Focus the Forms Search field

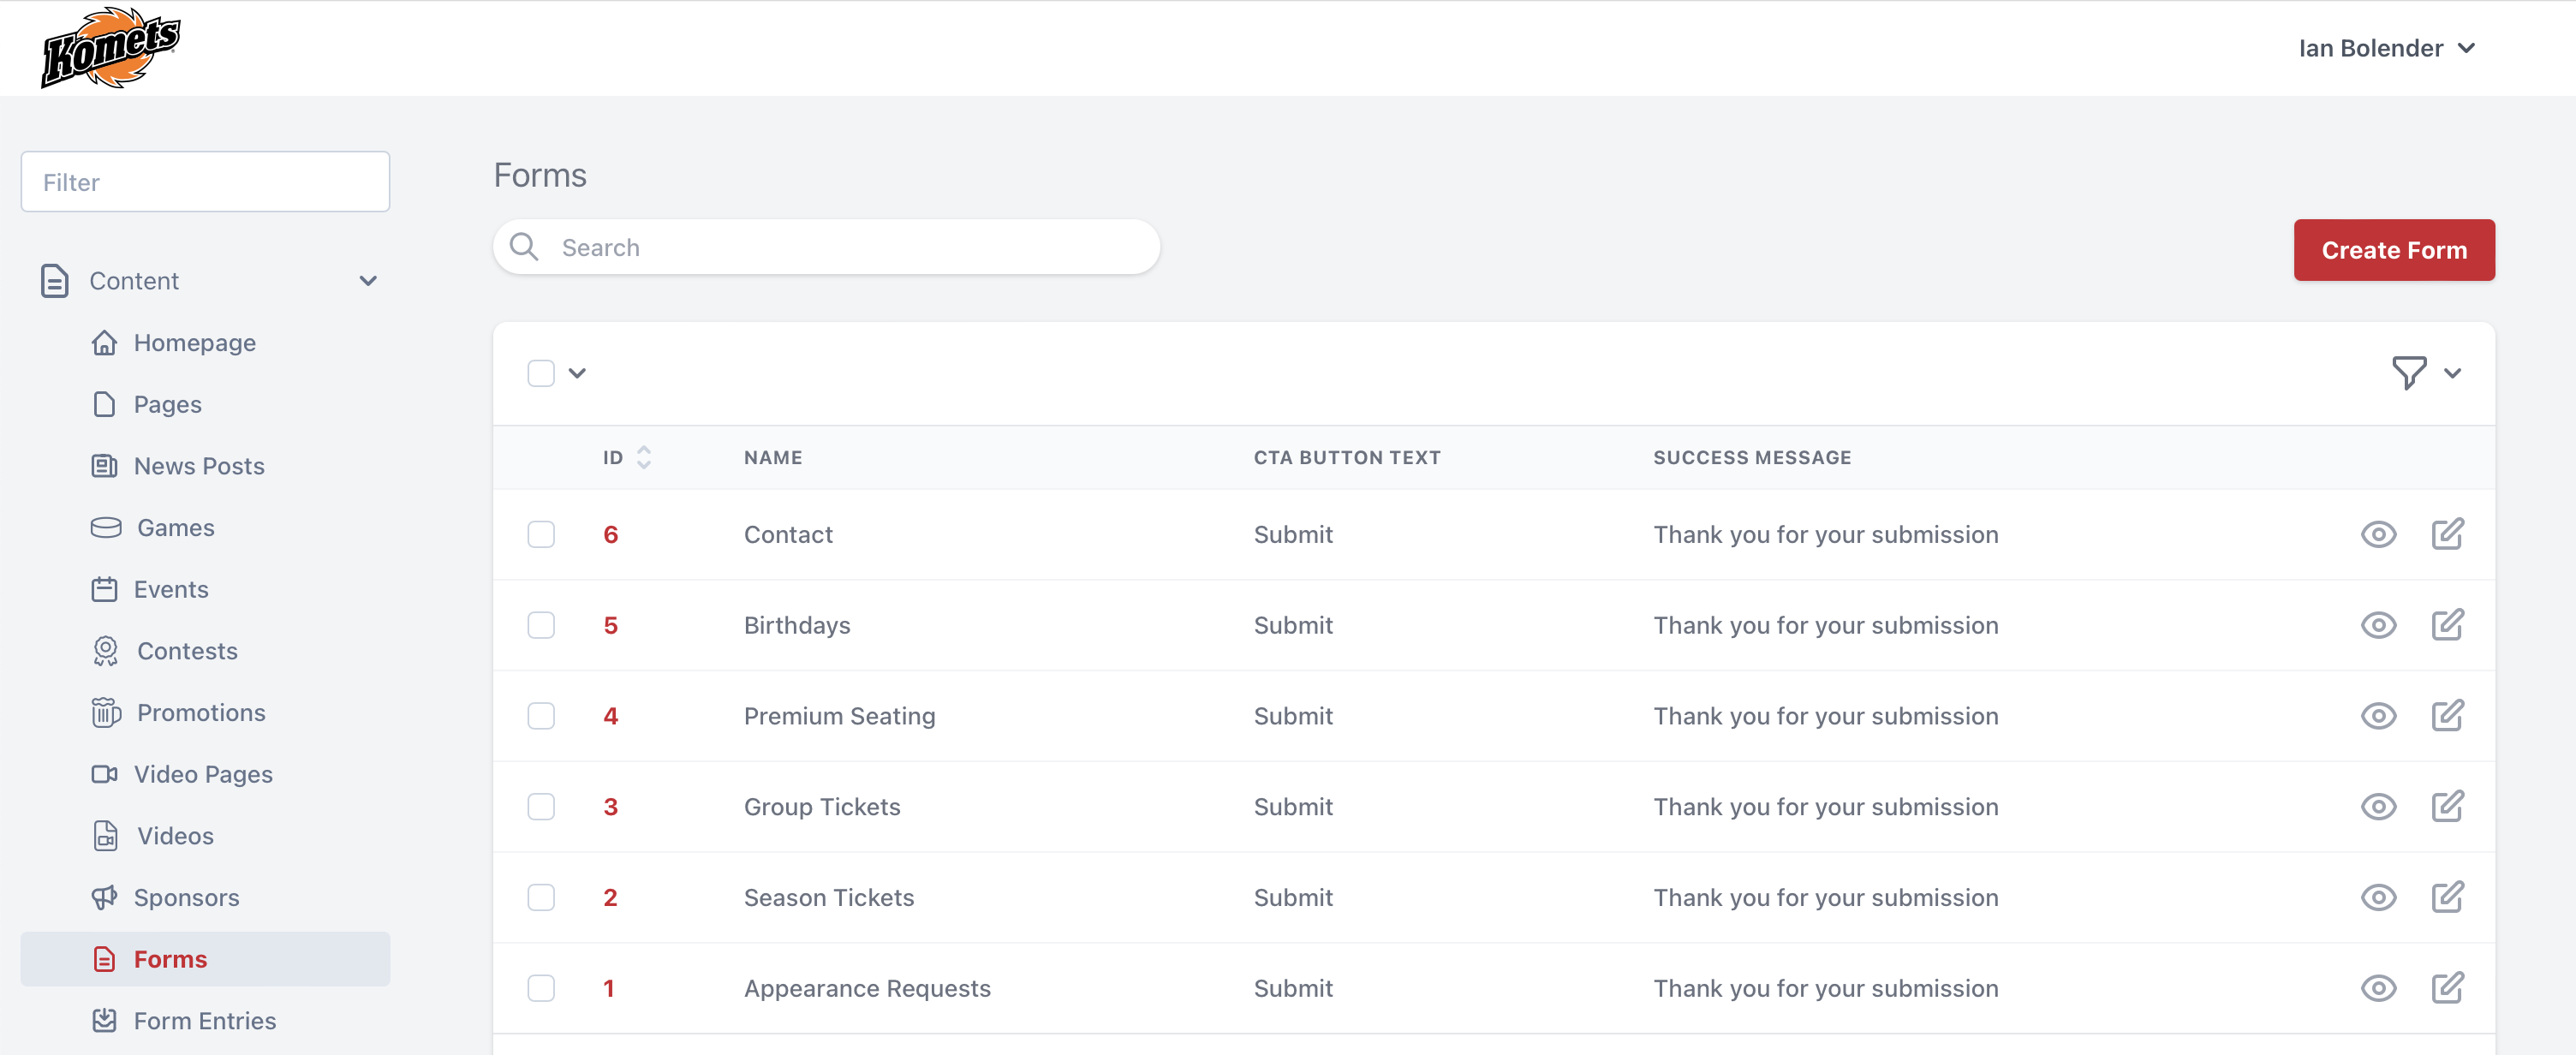tap(826, 247)
